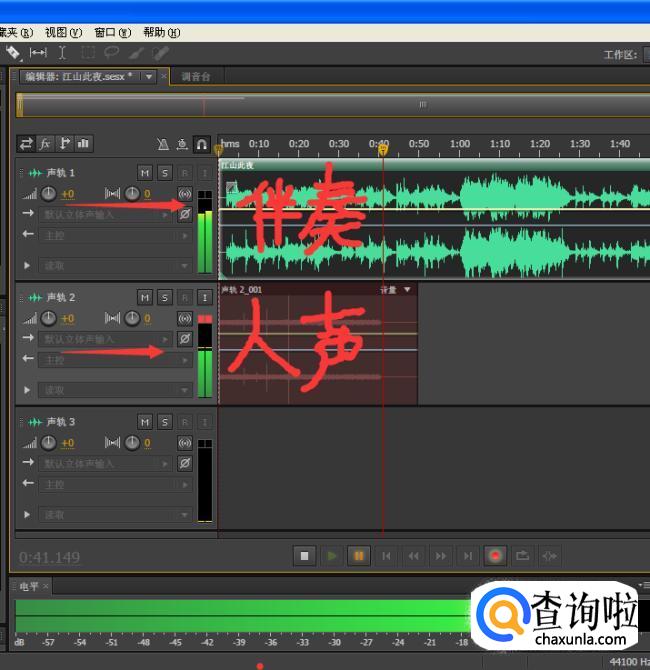This screenshot has height=670, width=650.
Task: Solo 声轨 1
Action: coord(165,173)
